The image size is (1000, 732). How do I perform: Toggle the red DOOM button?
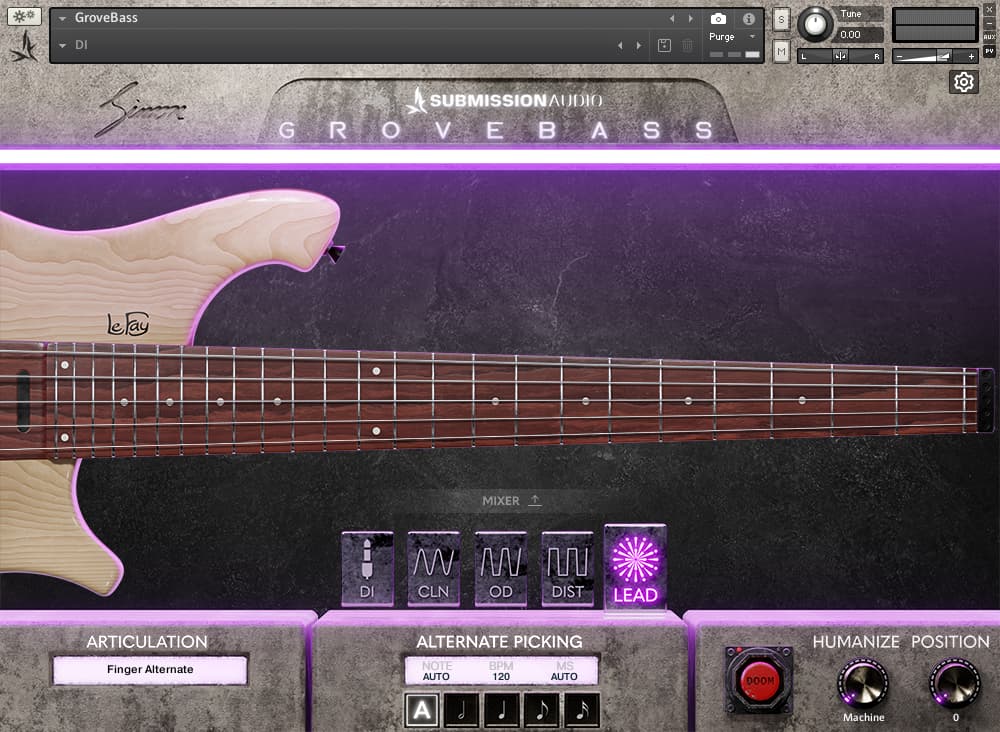(759, 681)
